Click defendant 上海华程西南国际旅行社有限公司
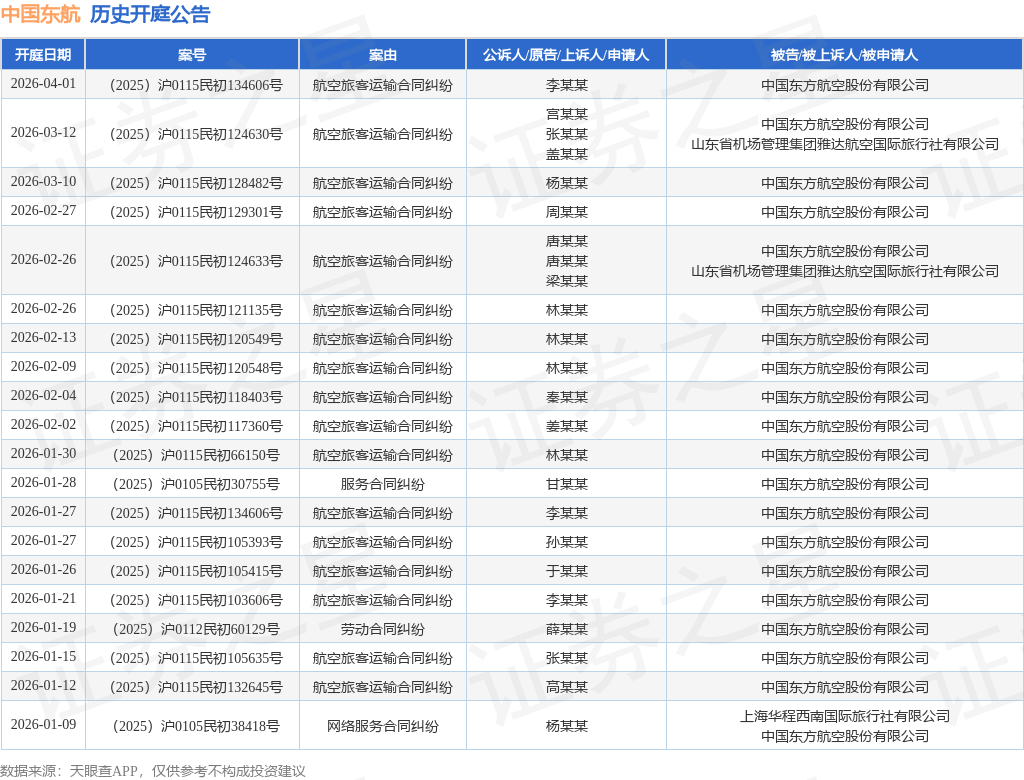The image size is (1024, 780). (x=844, y=716)
